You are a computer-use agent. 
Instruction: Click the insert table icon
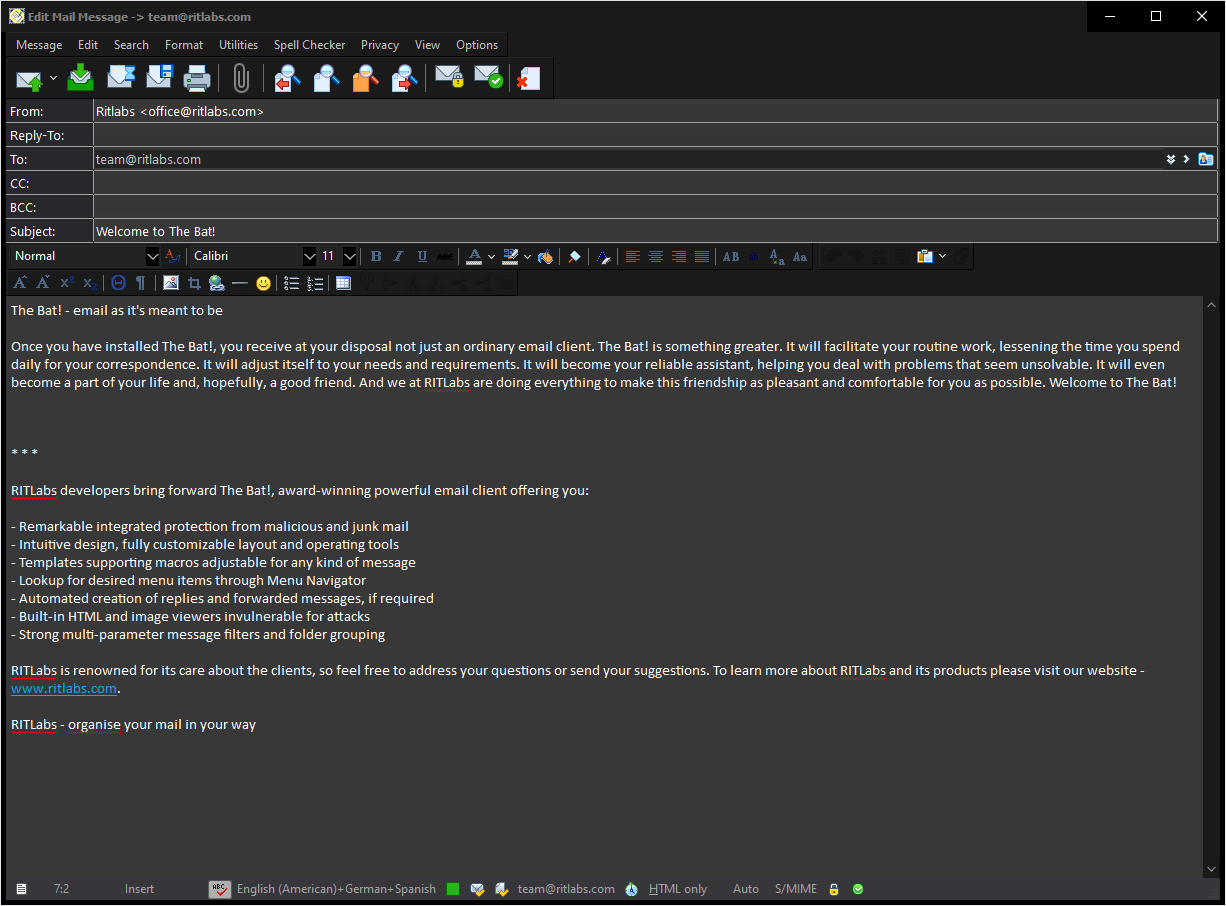343,283
